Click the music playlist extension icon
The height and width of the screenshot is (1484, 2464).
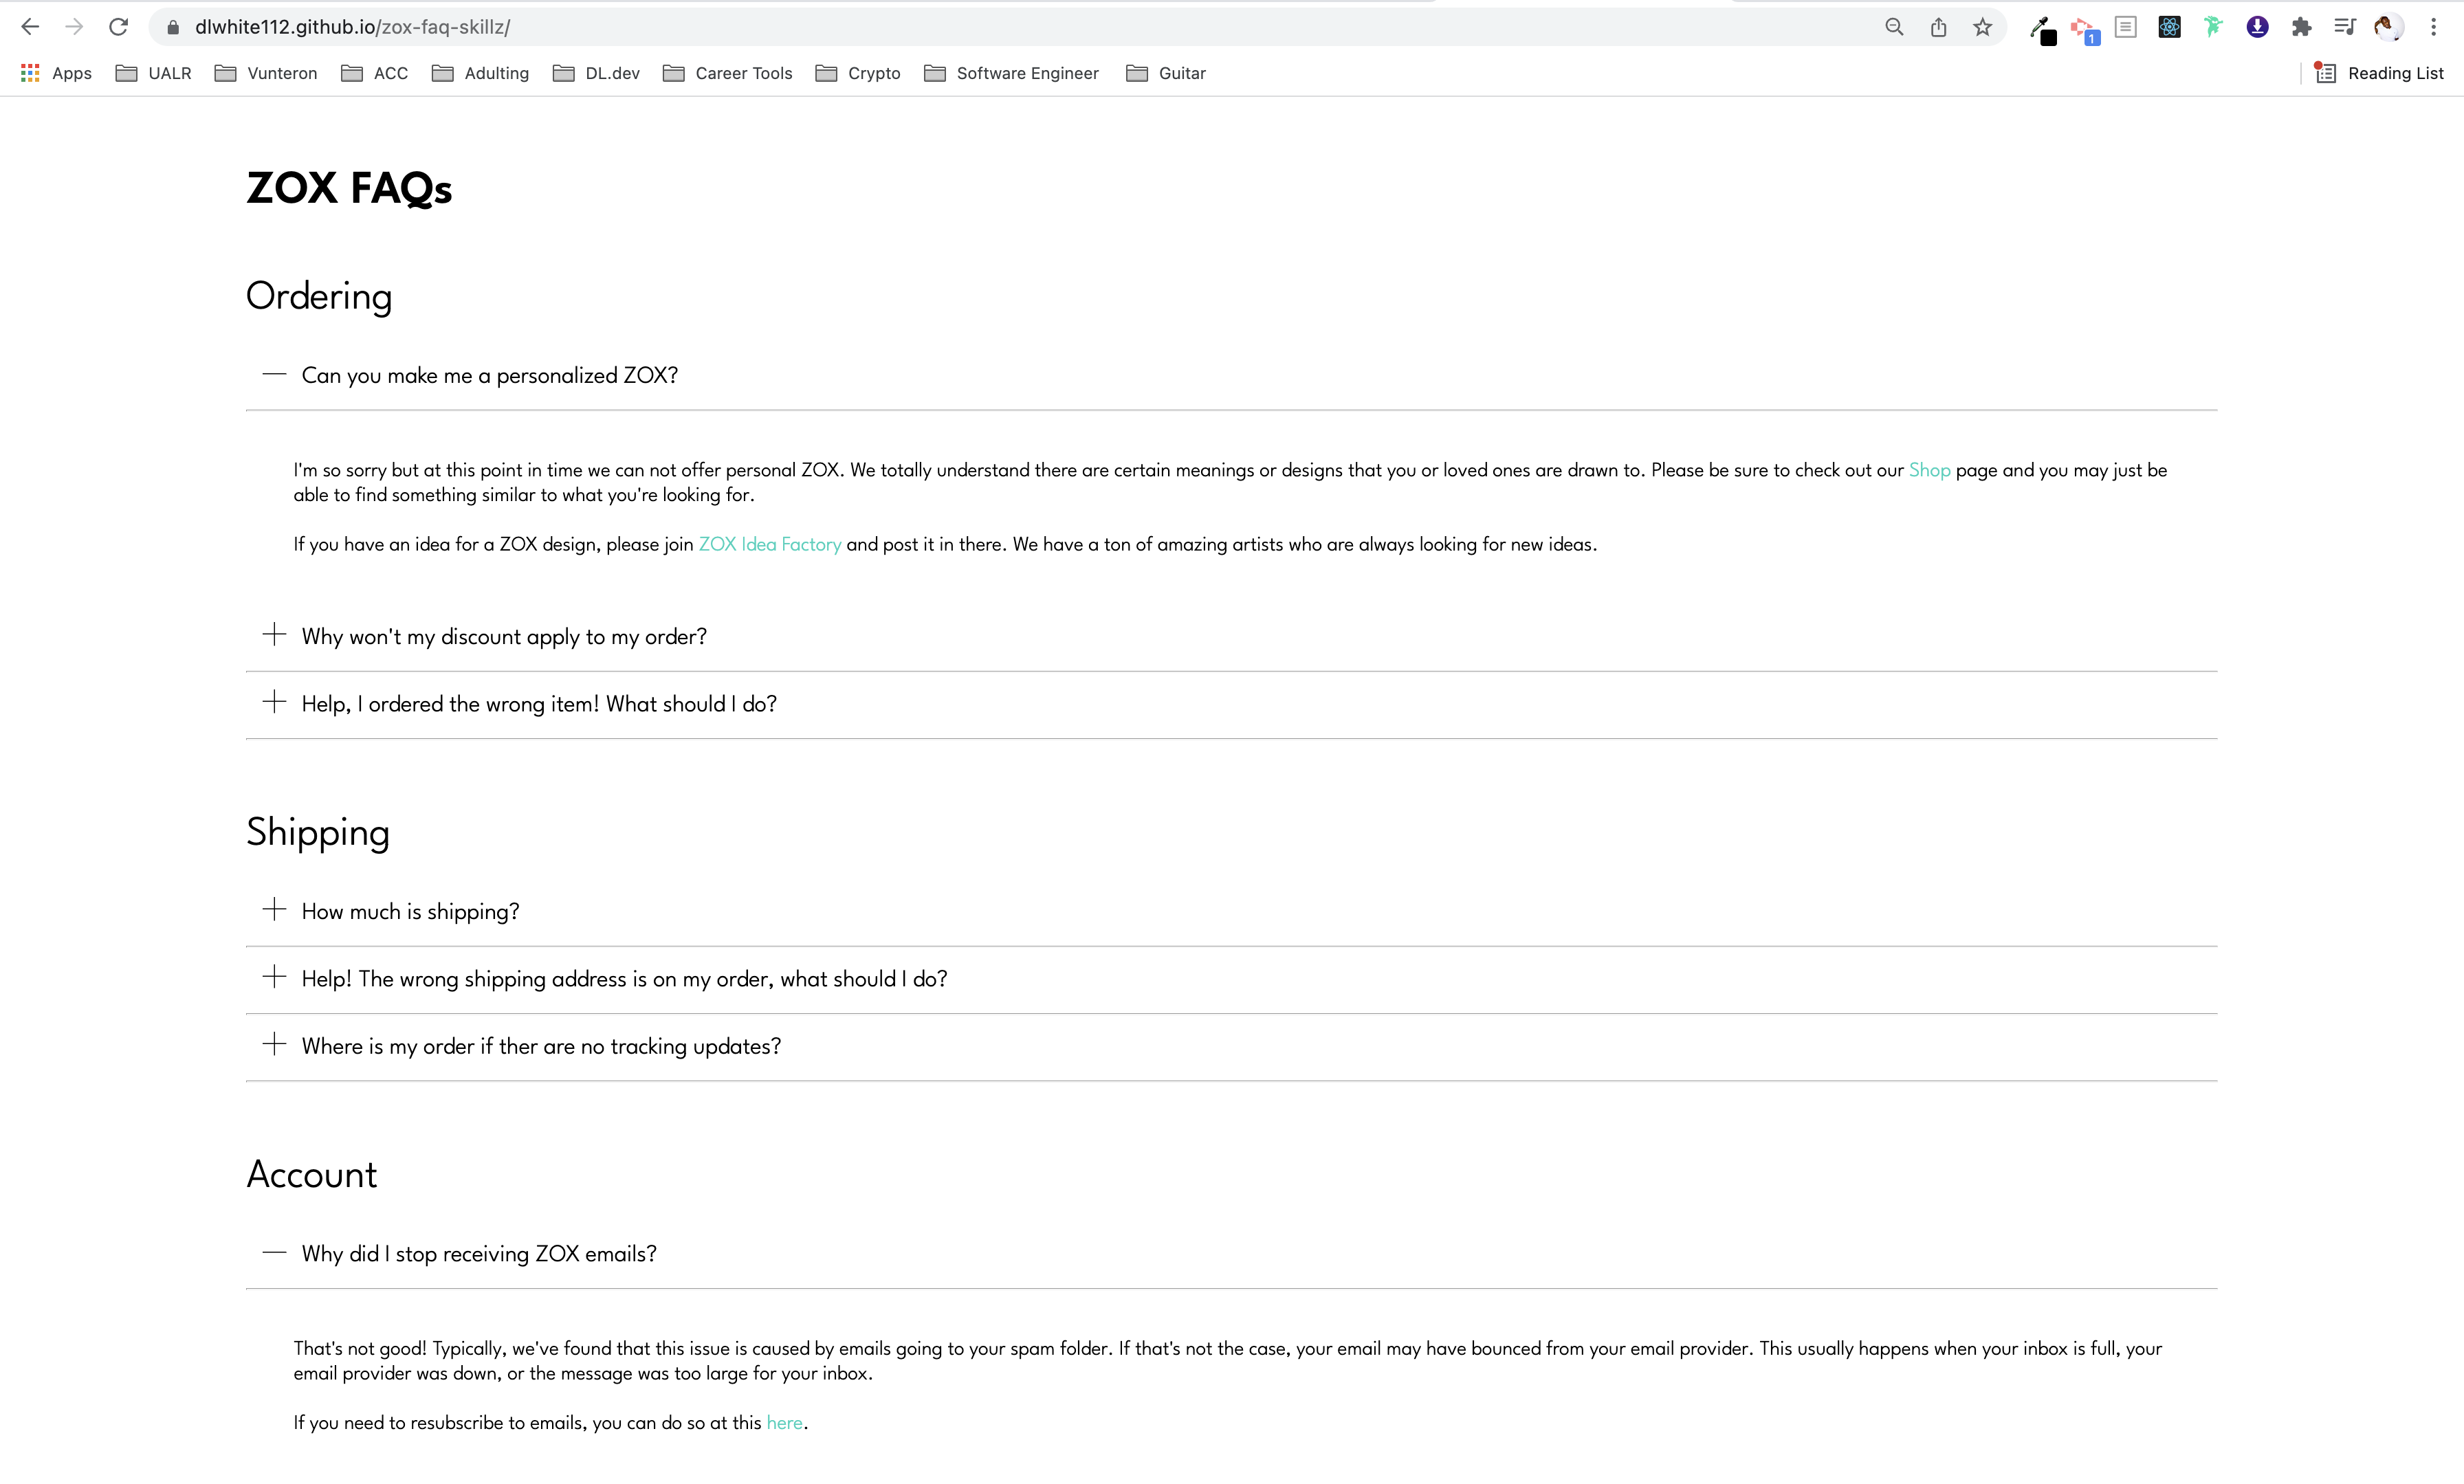(x=2344, y=27)
